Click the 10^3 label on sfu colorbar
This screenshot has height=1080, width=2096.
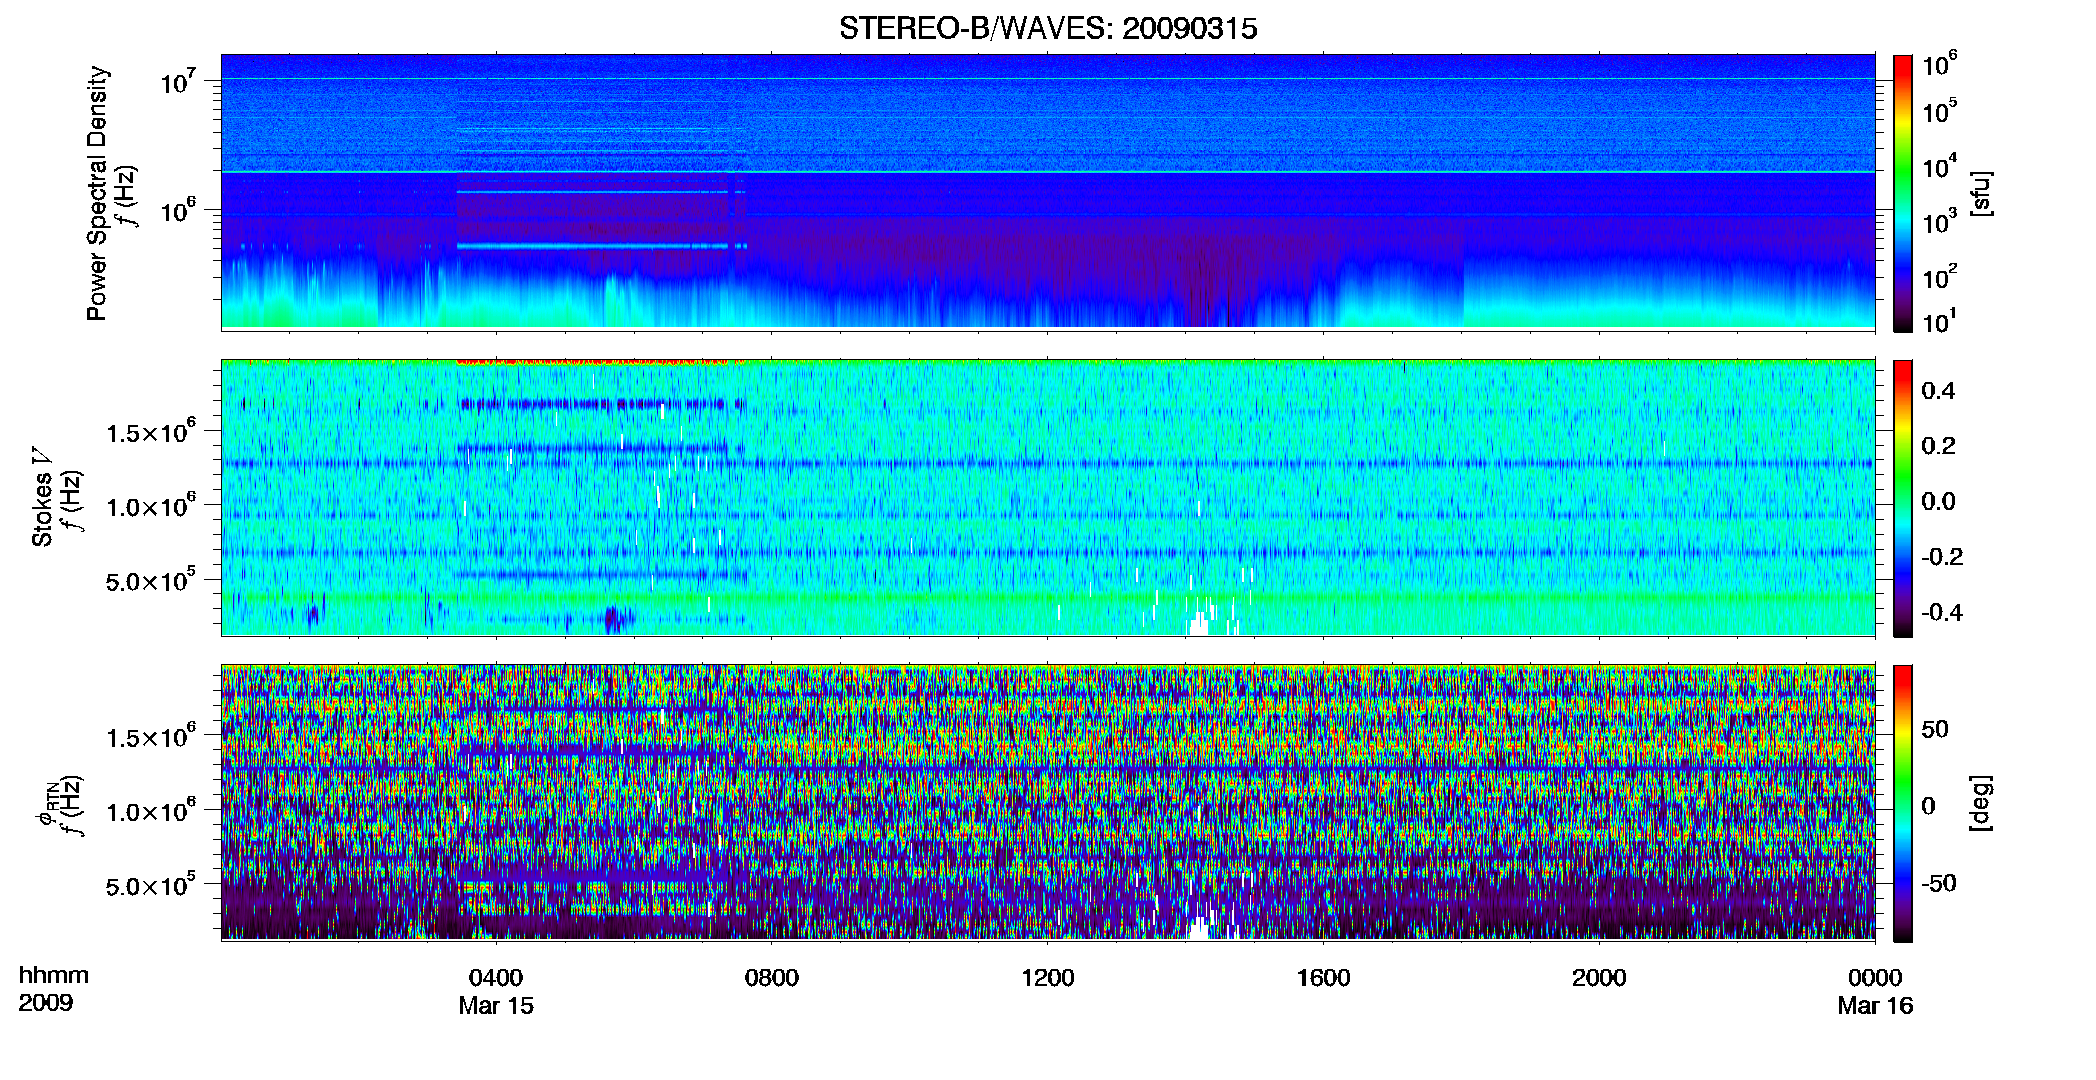coord(1939,221)
